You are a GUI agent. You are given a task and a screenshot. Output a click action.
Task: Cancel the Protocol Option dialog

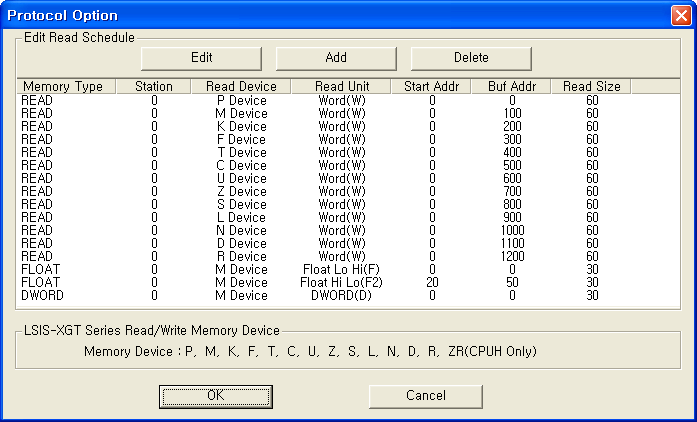click(426, 396)
